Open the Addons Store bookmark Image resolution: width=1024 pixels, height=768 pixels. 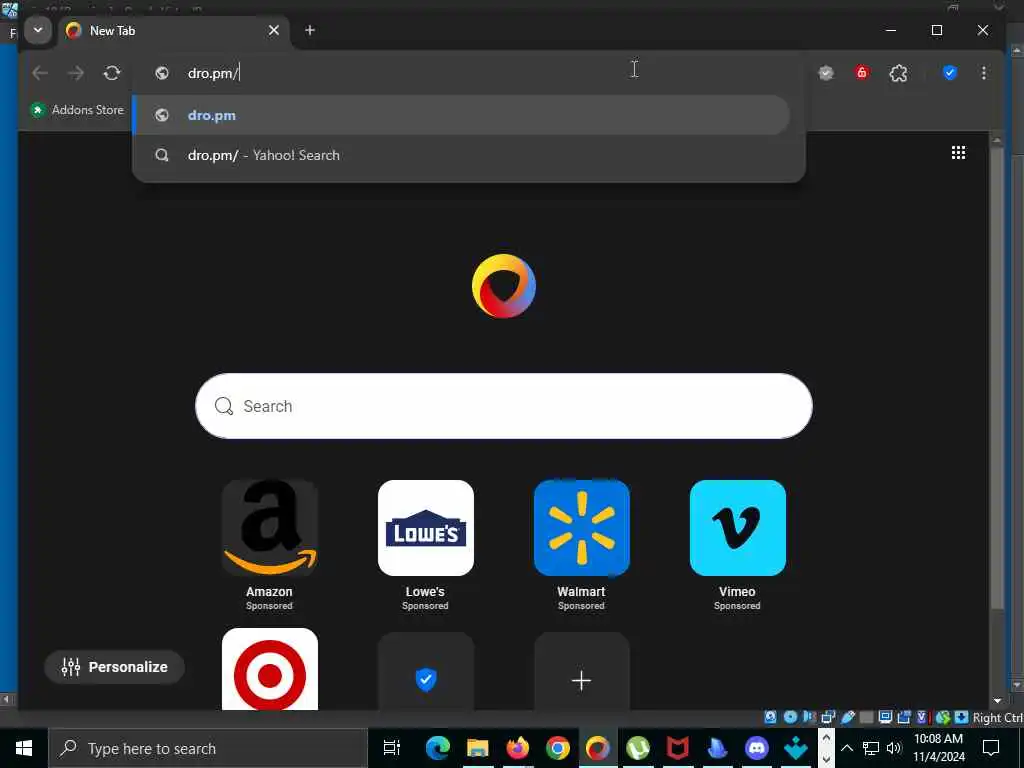77,110
